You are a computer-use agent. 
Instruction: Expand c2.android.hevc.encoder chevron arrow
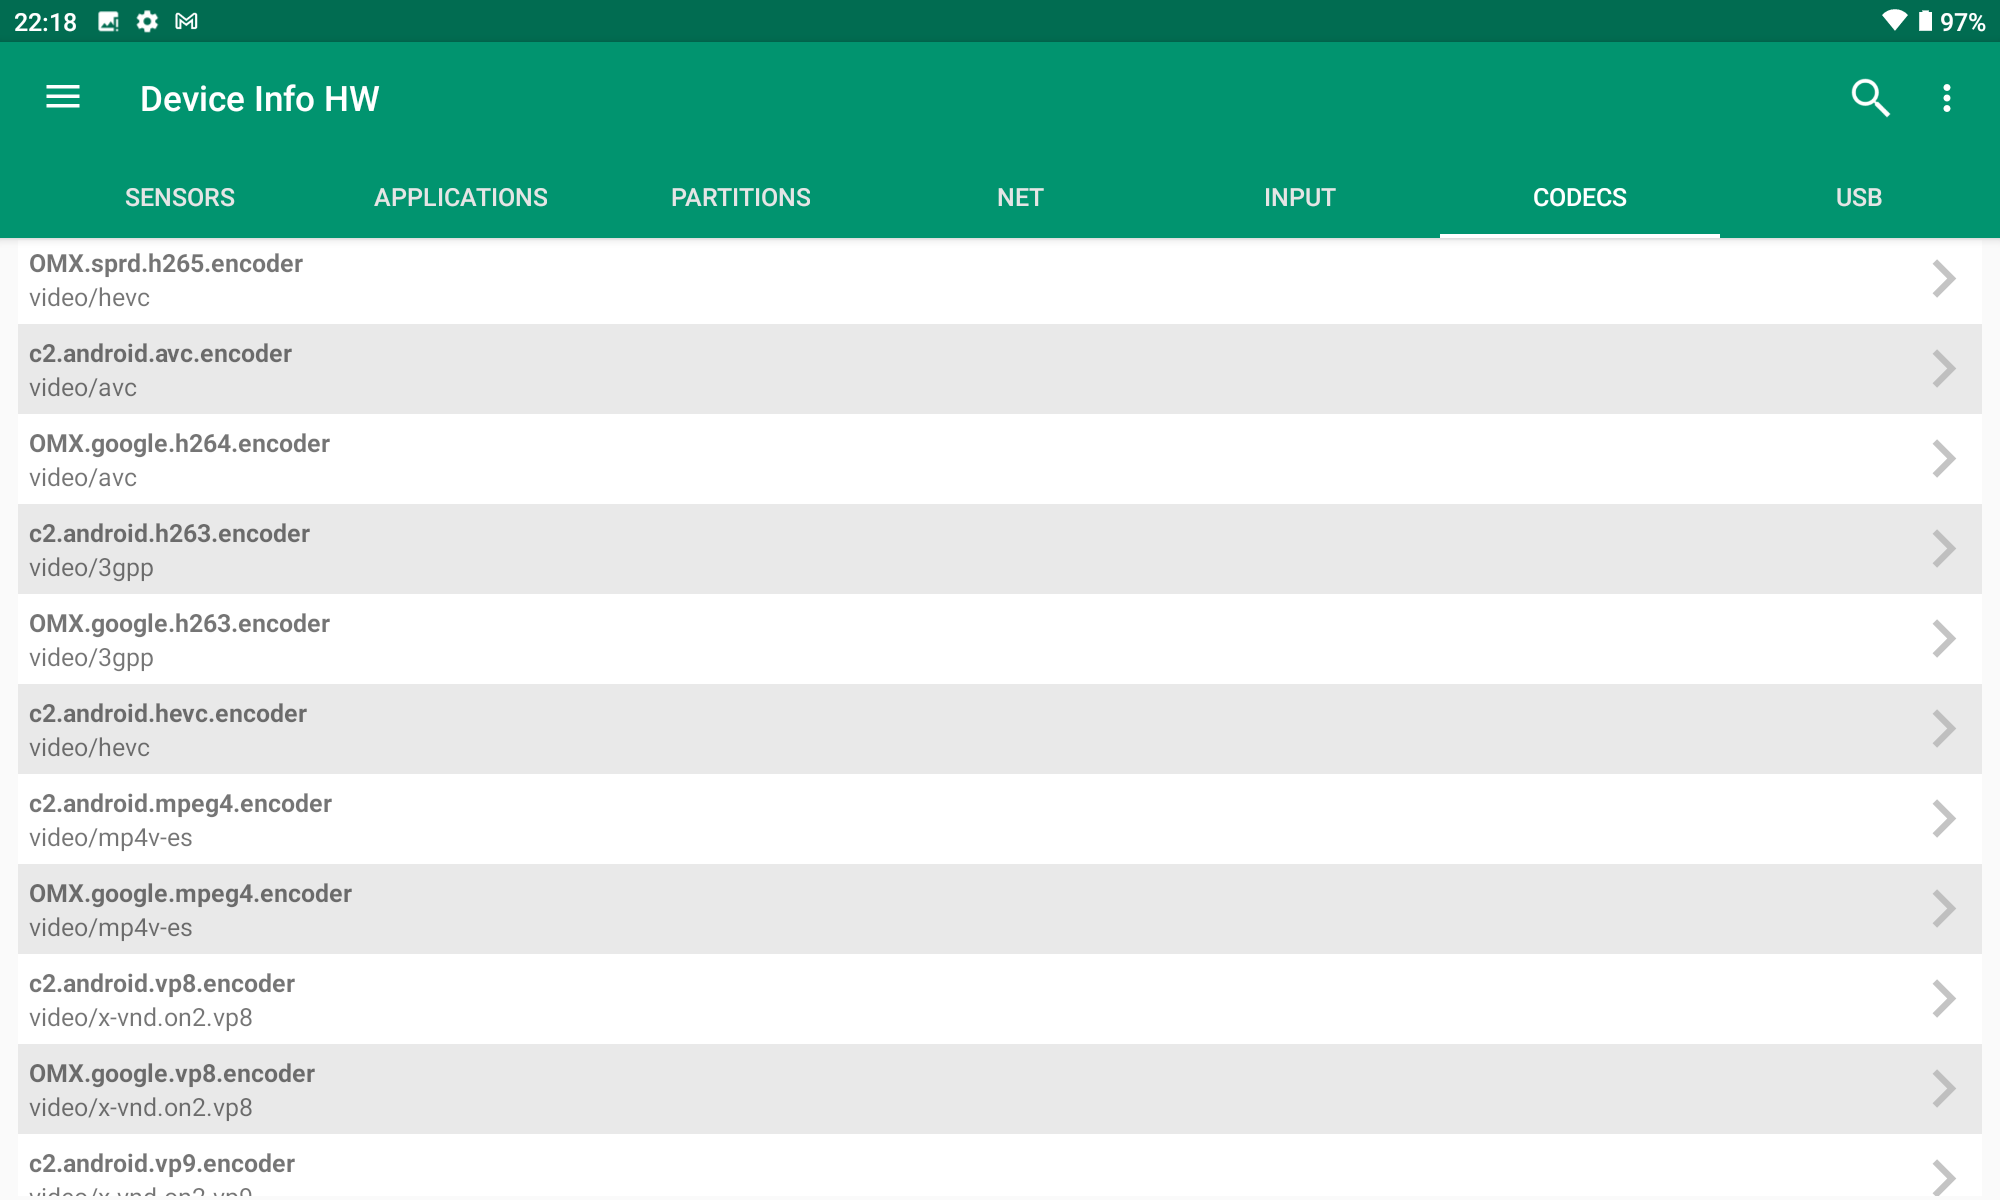click(x=1943, y=729)
